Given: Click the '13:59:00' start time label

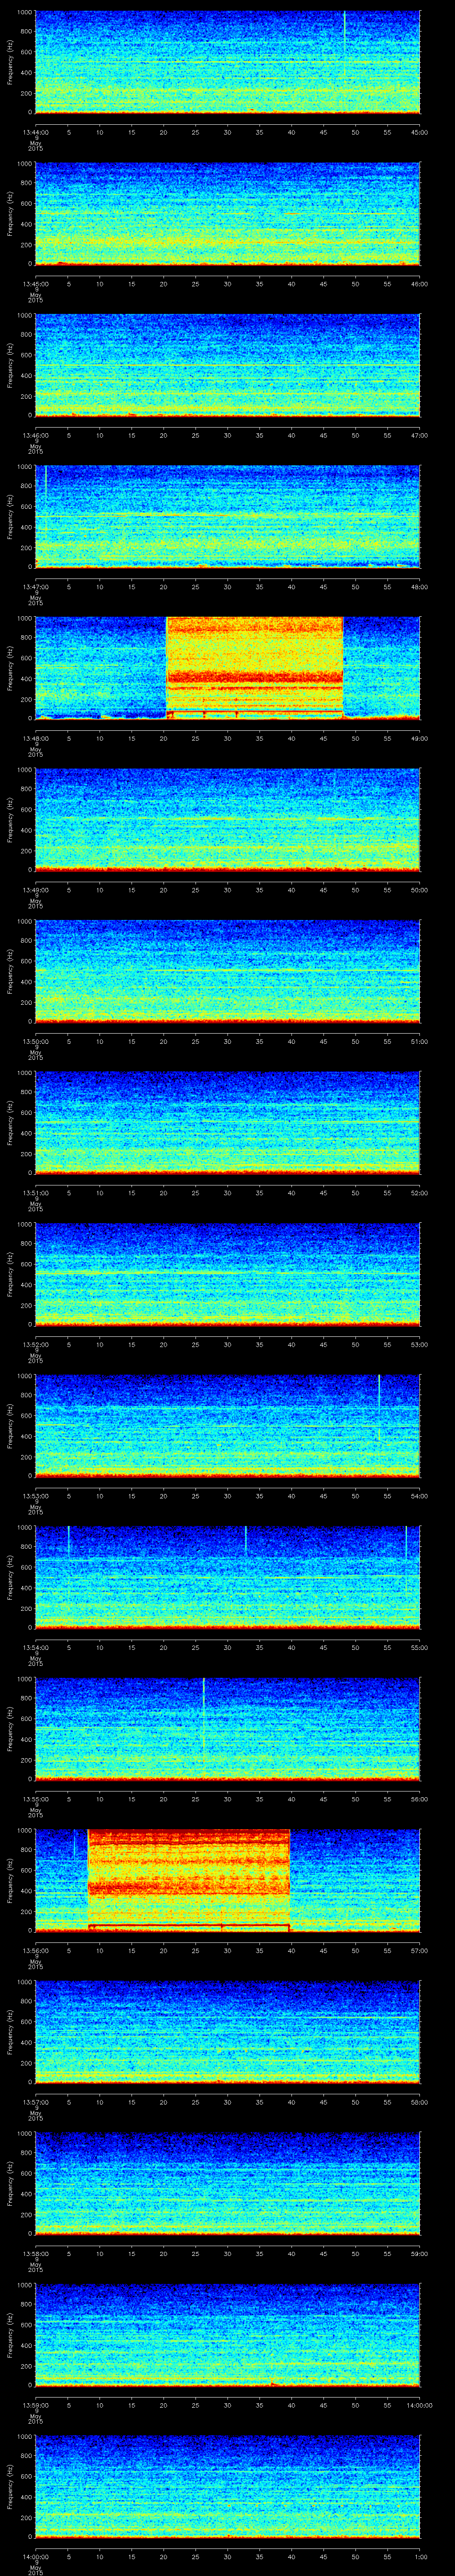Looking at the screenshot, I should click(35, 2405).
